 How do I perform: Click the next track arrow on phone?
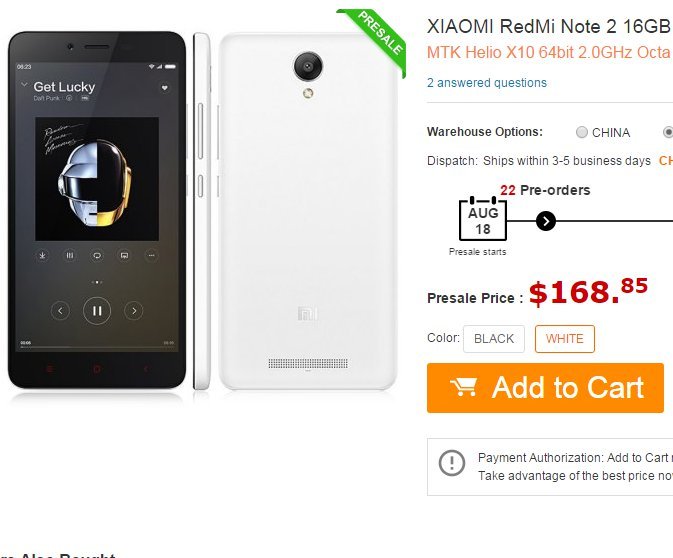tap(133, 311)
